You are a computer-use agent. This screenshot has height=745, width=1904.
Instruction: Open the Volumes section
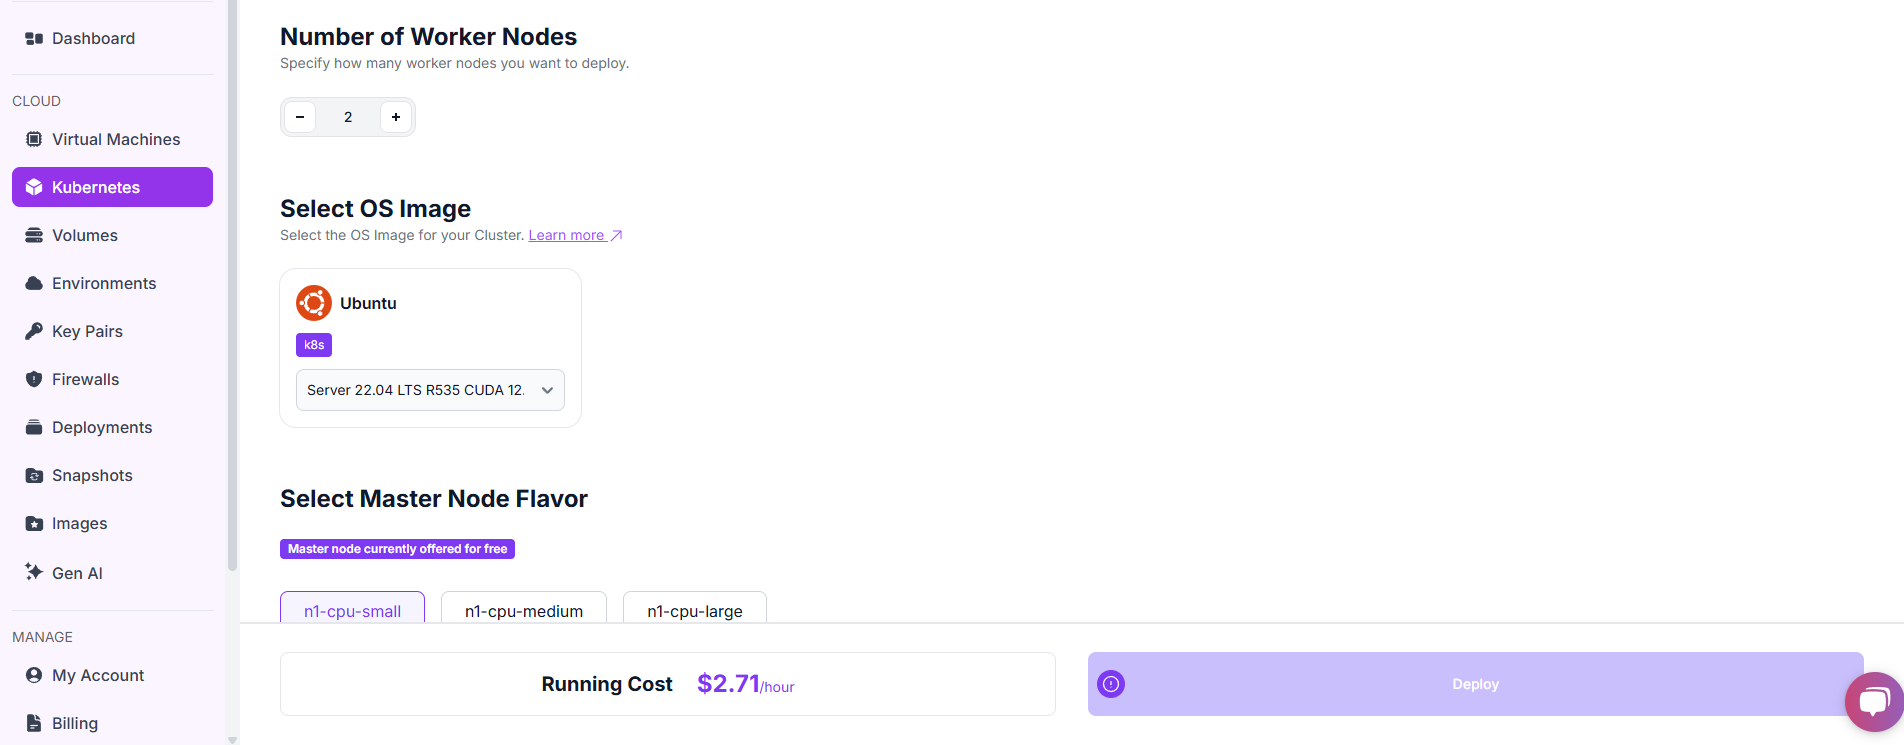pyautogui.click(x=85, y=235)
